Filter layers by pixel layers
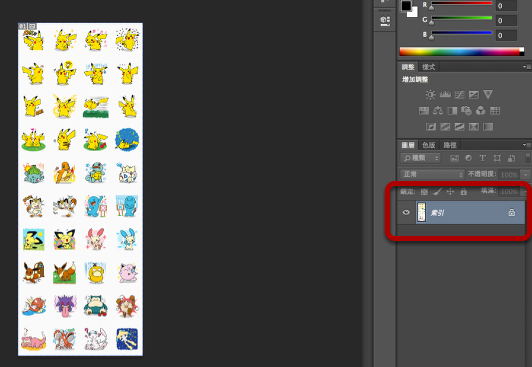The width and height of the screenshot is (532, 367). (x=454, y=158)
